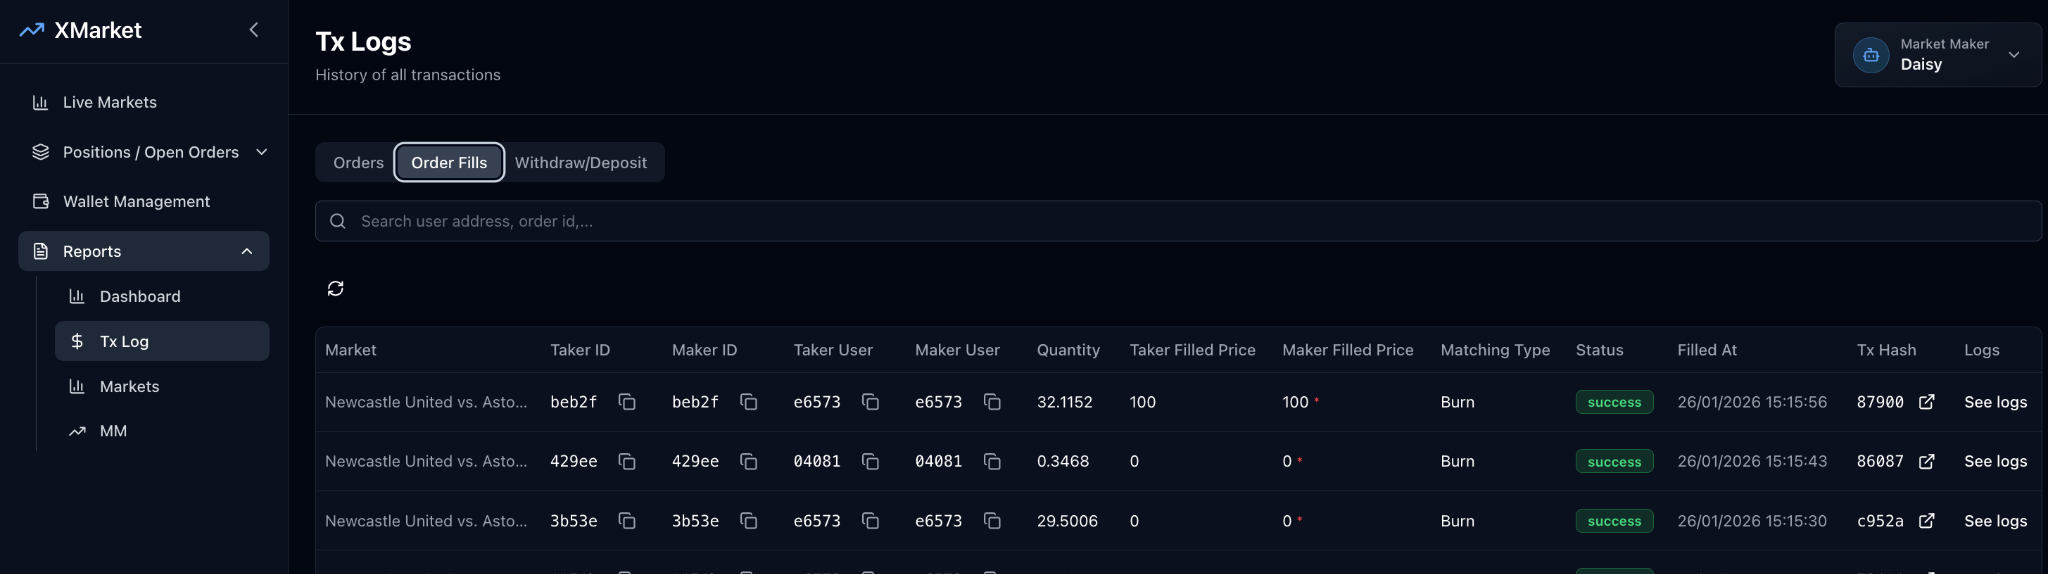Copy Maker User e6573 in first row
The width and height of the screenshot is (2048, 574).
point(992,402)
